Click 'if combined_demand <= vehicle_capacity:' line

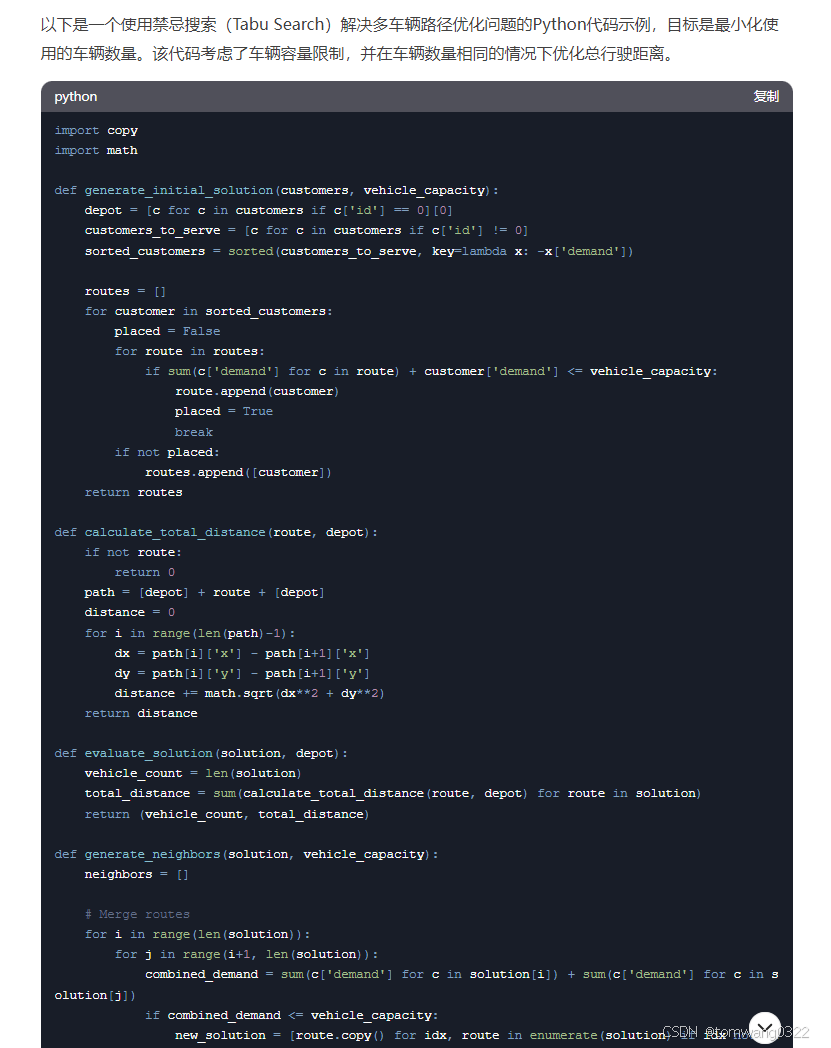291,1016
